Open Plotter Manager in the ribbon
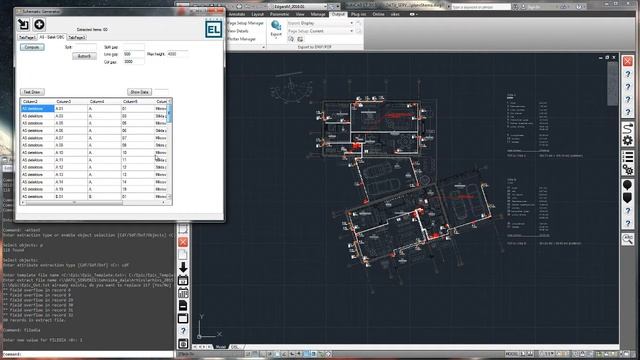Screen dimensions: 640x360 (x=241, y=39)
